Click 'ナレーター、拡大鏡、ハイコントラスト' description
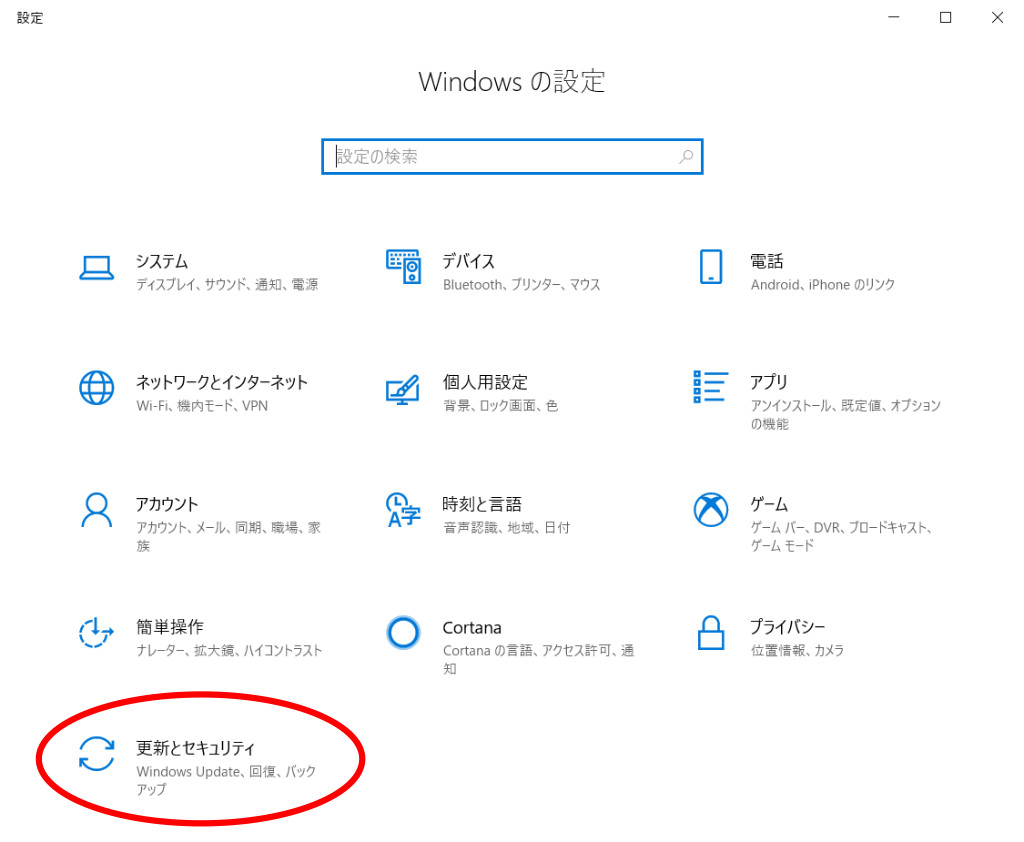1024x842 pixels. [229, 651]
